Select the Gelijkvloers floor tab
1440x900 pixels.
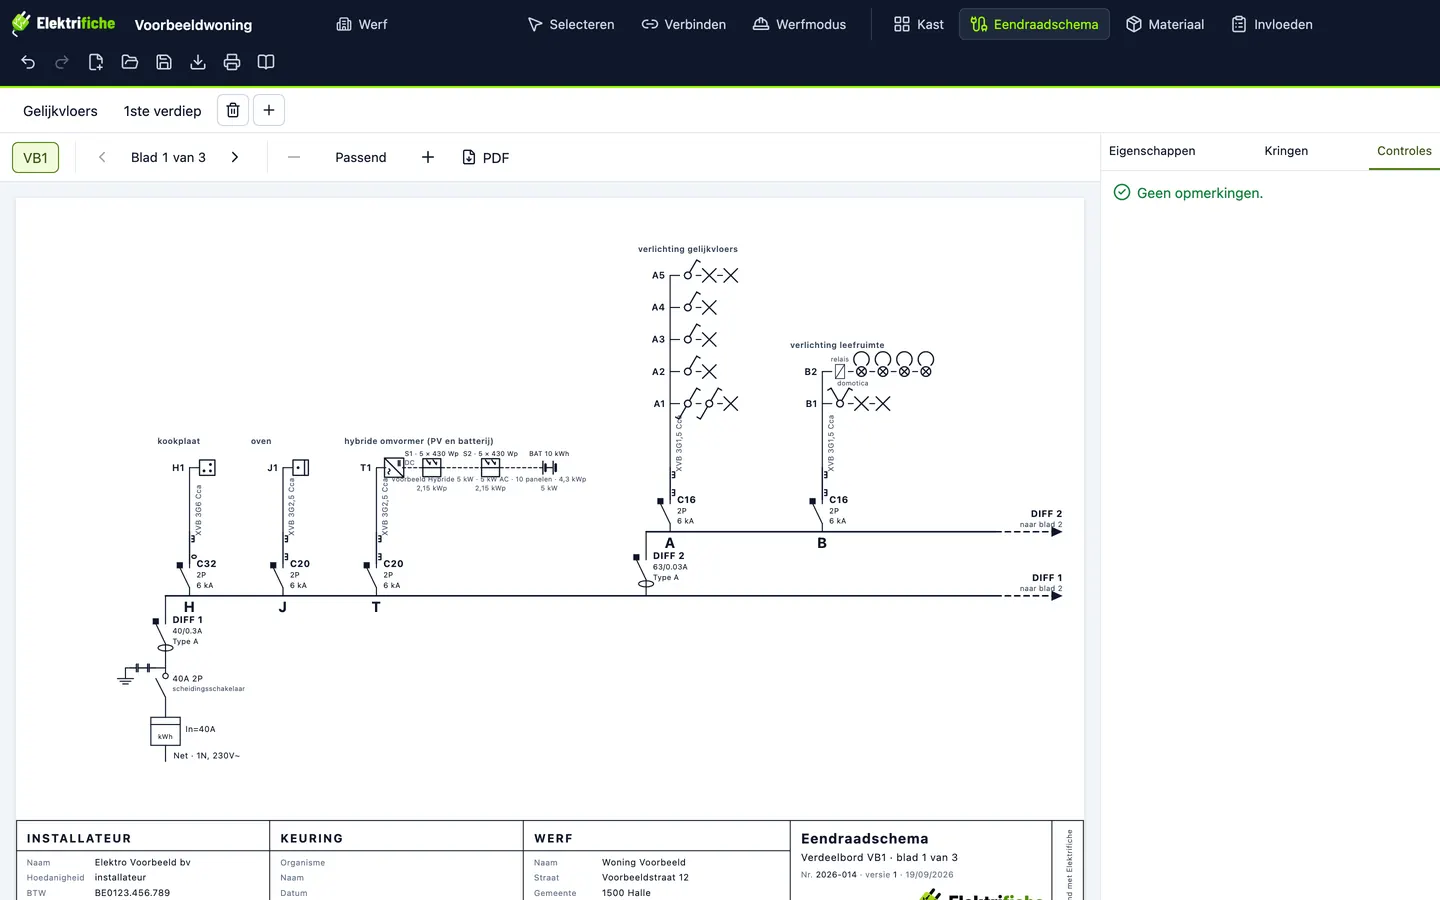pyautogui.click(x=61, y=111)
